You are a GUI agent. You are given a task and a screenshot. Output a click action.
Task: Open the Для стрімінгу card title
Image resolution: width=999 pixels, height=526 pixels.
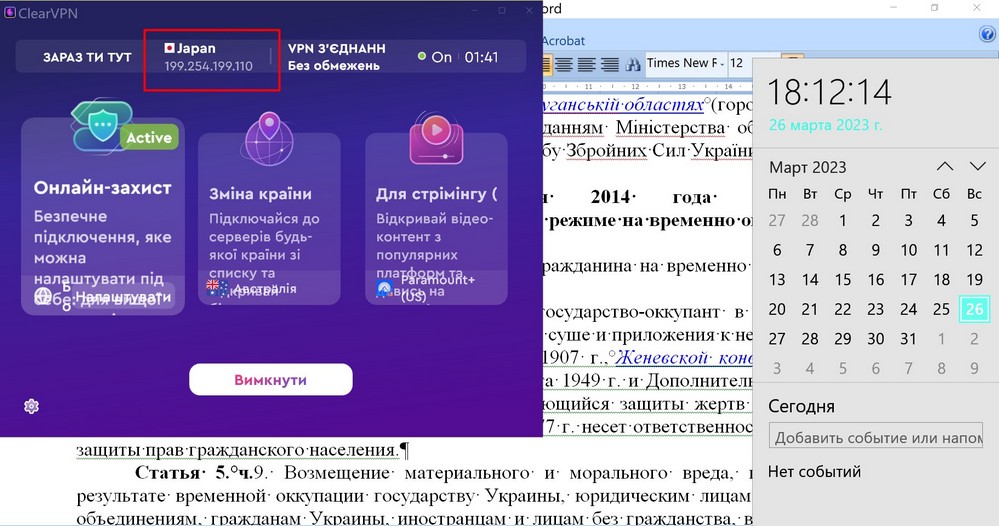[x=436, y=194]
